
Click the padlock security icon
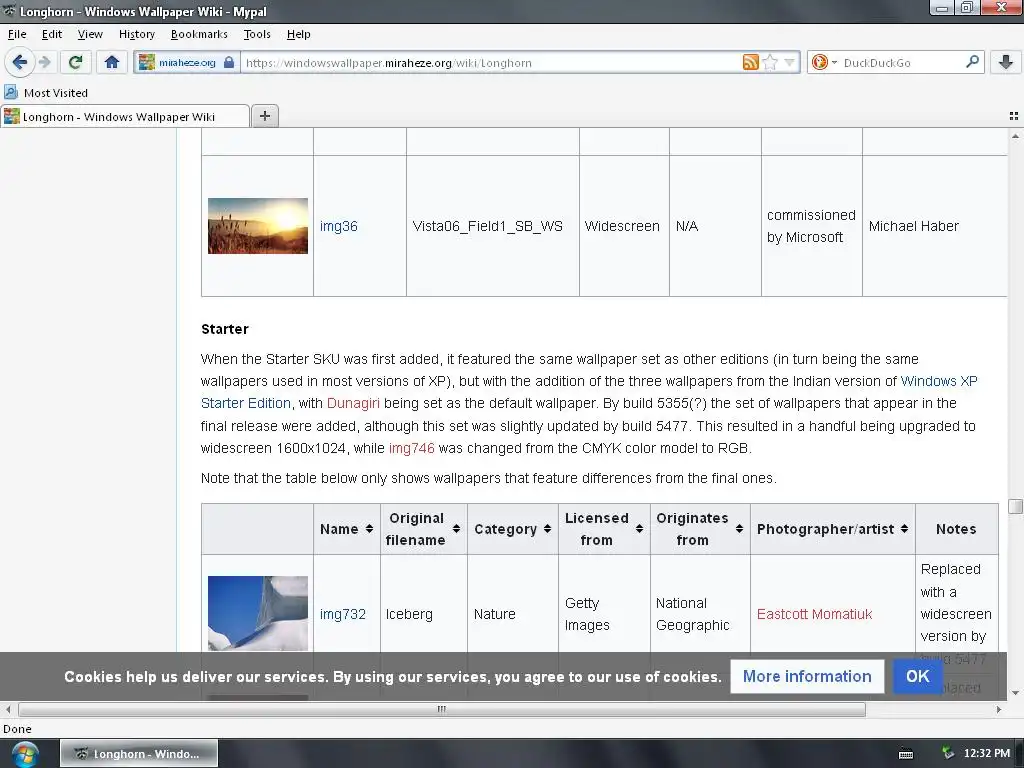click(x=229, y=63)
